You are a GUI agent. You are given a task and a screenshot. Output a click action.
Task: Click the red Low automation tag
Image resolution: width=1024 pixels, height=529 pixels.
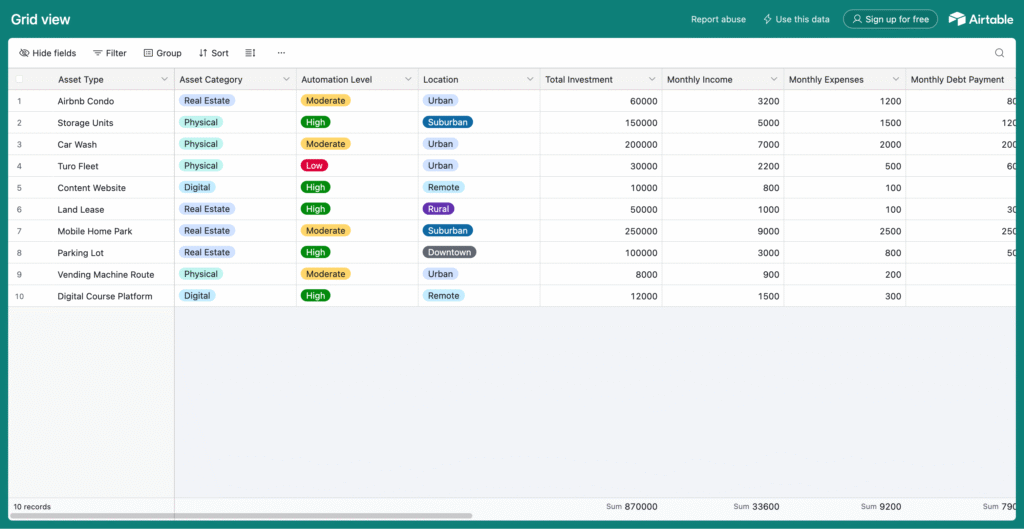coord(314,165)
